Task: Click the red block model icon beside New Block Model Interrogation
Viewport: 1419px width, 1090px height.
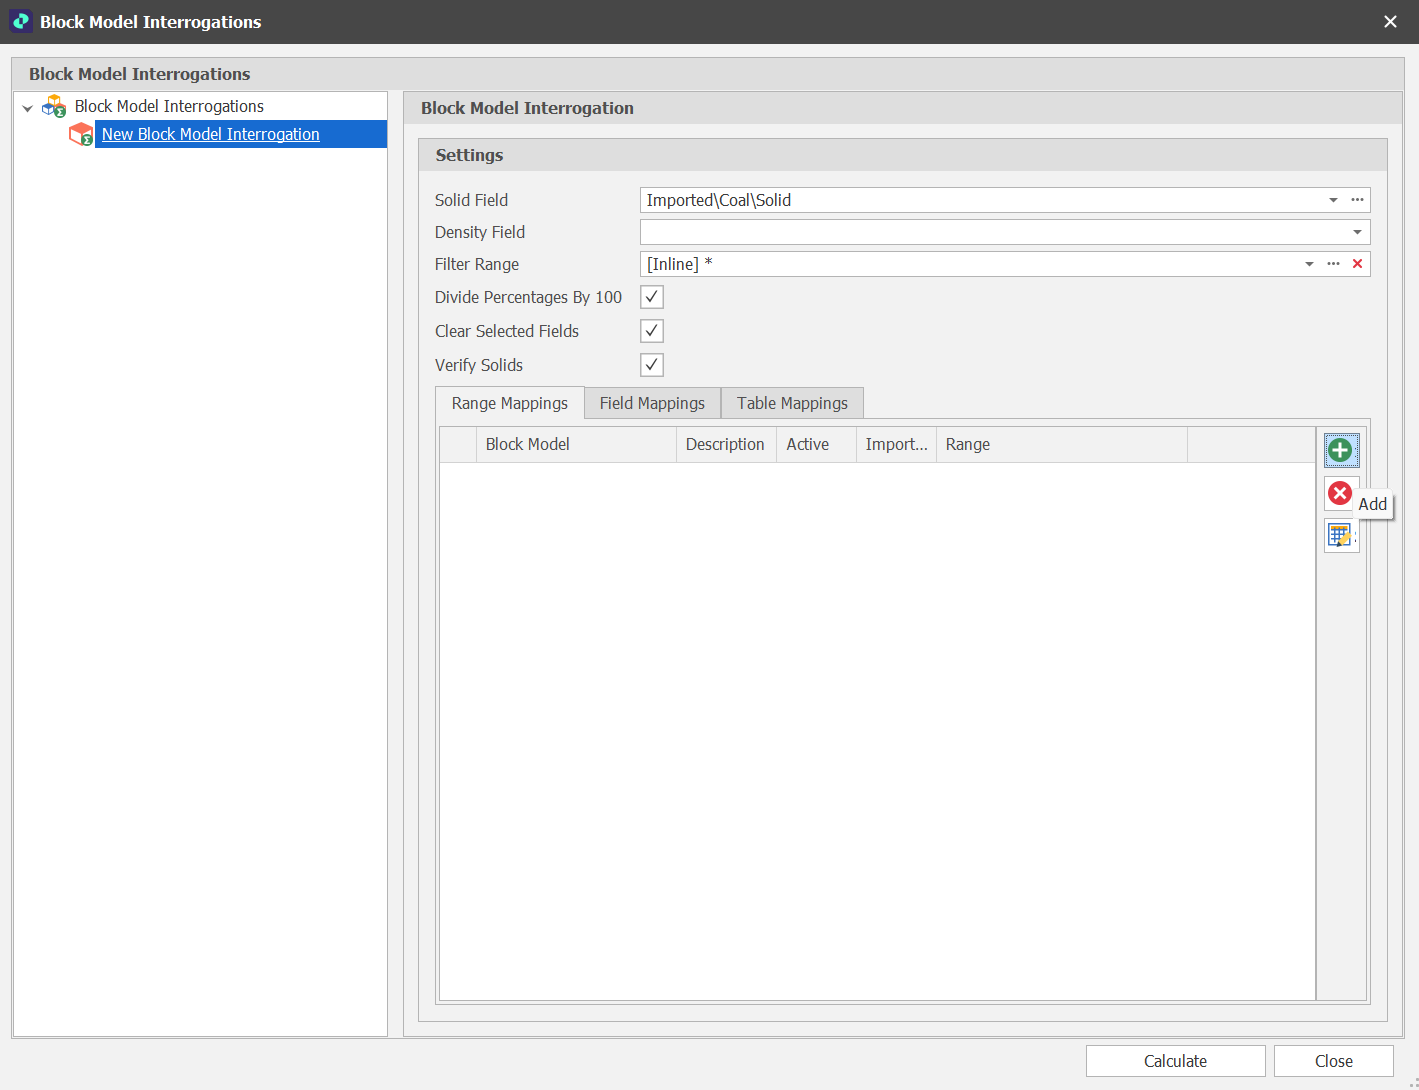Action: [x=81, y=134]
